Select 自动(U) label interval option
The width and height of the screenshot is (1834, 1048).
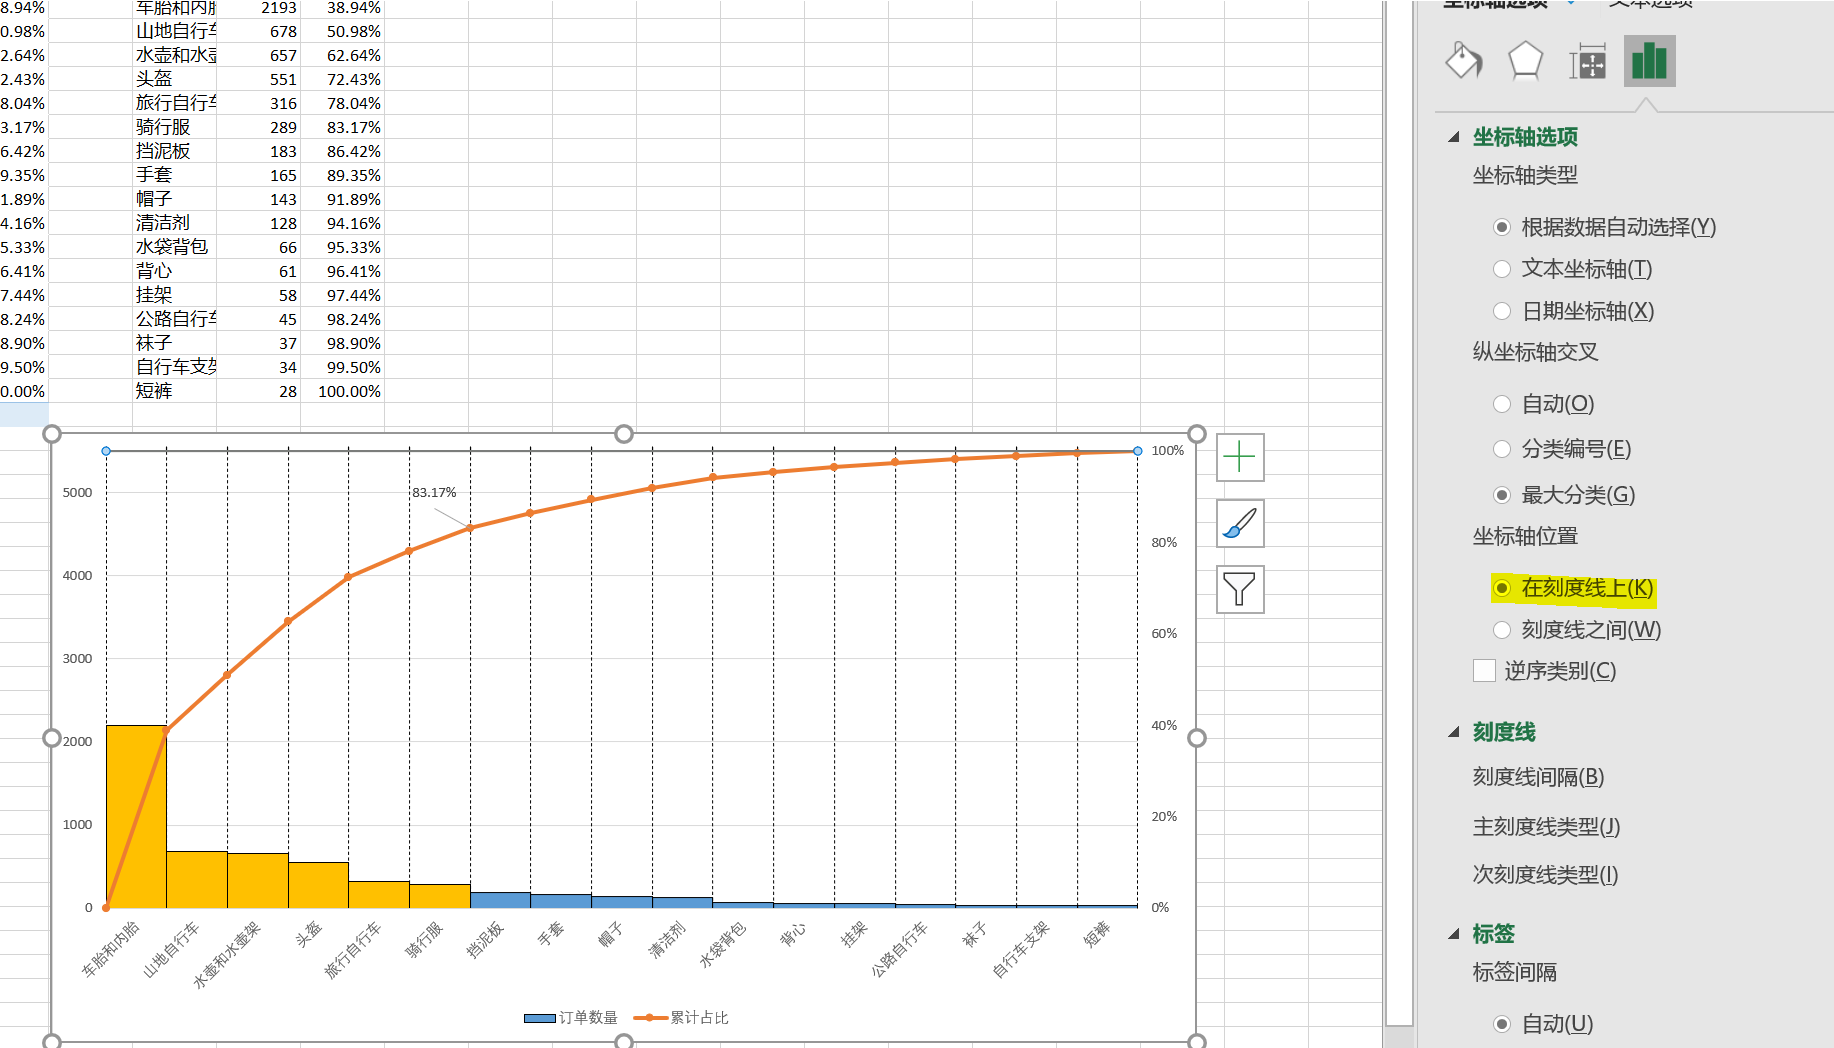pyautogui.click(x=1543, y=1024)
